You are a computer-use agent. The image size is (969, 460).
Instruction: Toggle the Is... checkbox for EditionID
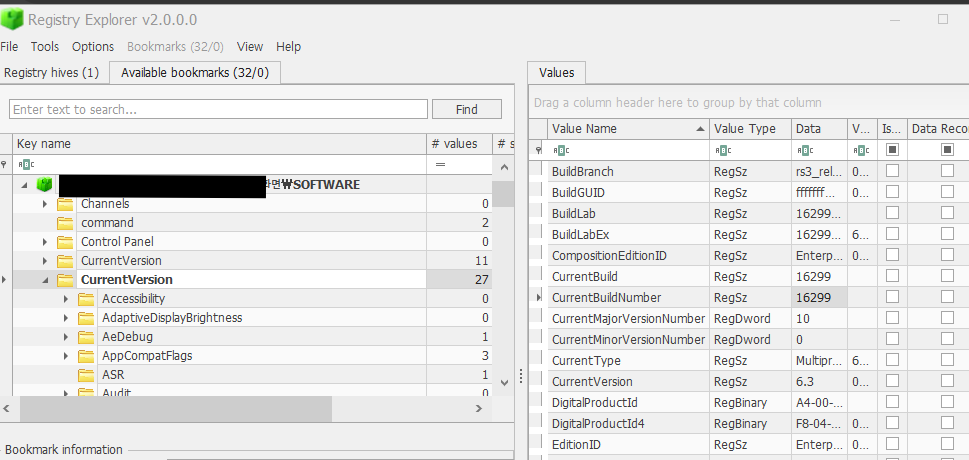(x=892, y=445)
